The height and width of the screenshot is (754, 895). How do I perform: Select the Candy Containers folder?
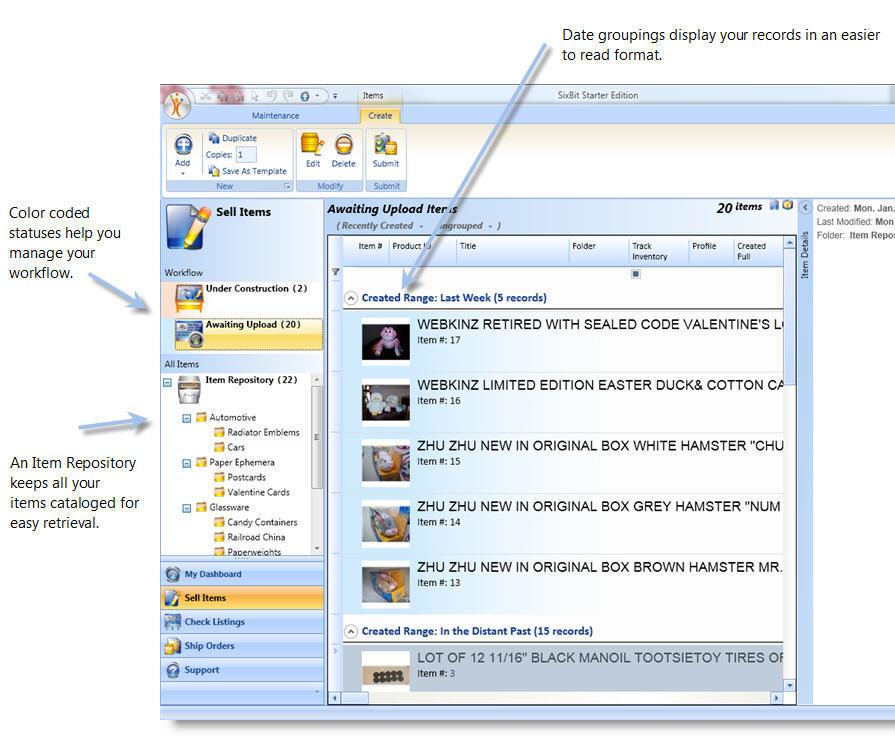[262, 522]
